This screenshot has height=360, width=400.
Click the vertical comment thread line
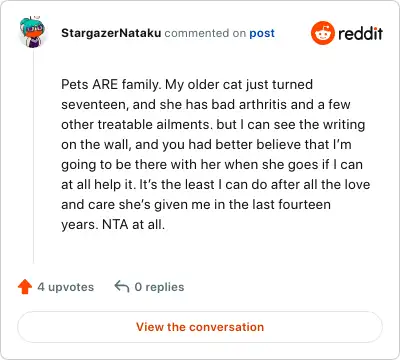[x=33, y=157]
